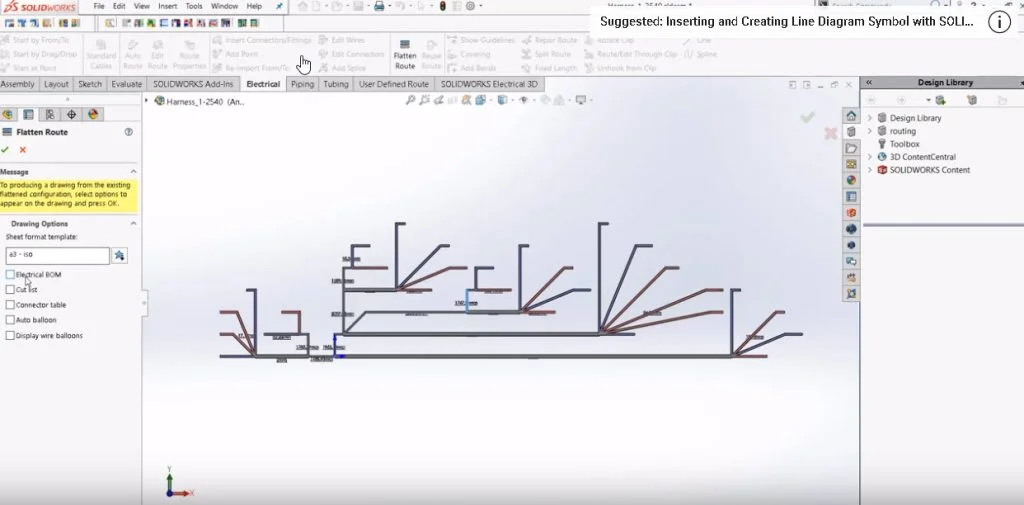Switch to the Tubing tab

click(x=336, y=84)
